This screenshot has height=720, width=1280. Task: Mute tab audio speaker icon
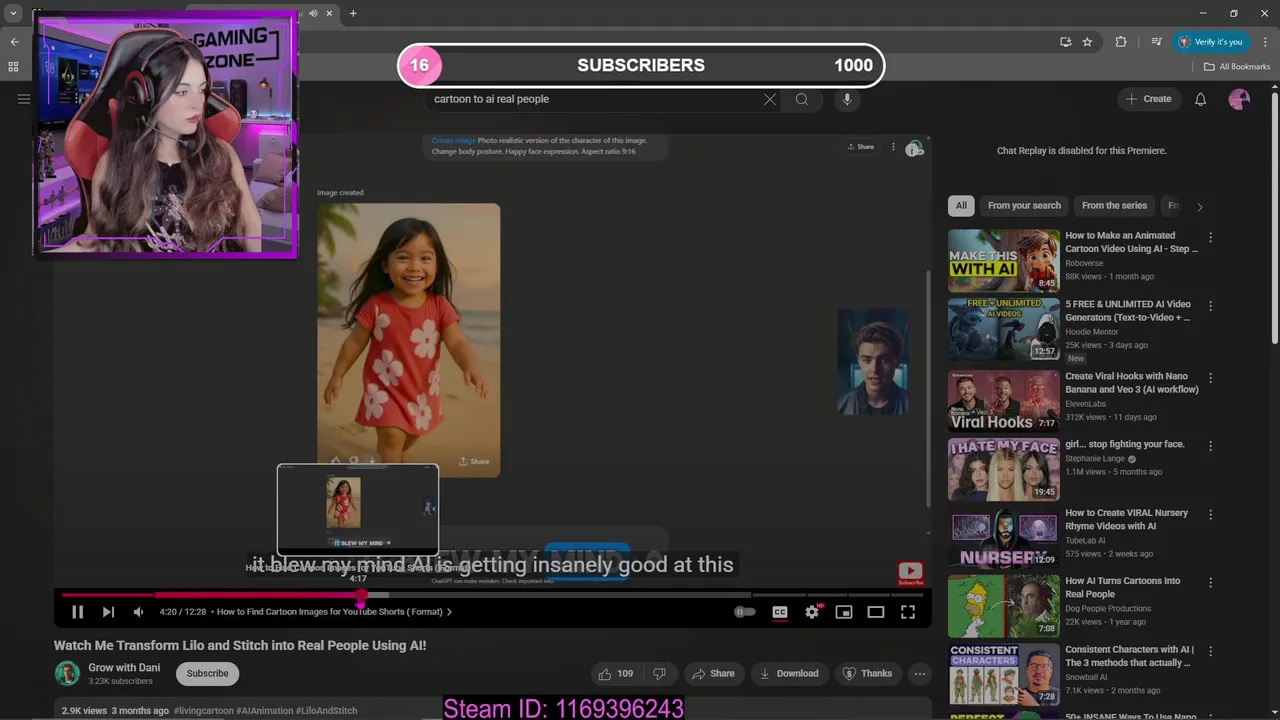313,13
